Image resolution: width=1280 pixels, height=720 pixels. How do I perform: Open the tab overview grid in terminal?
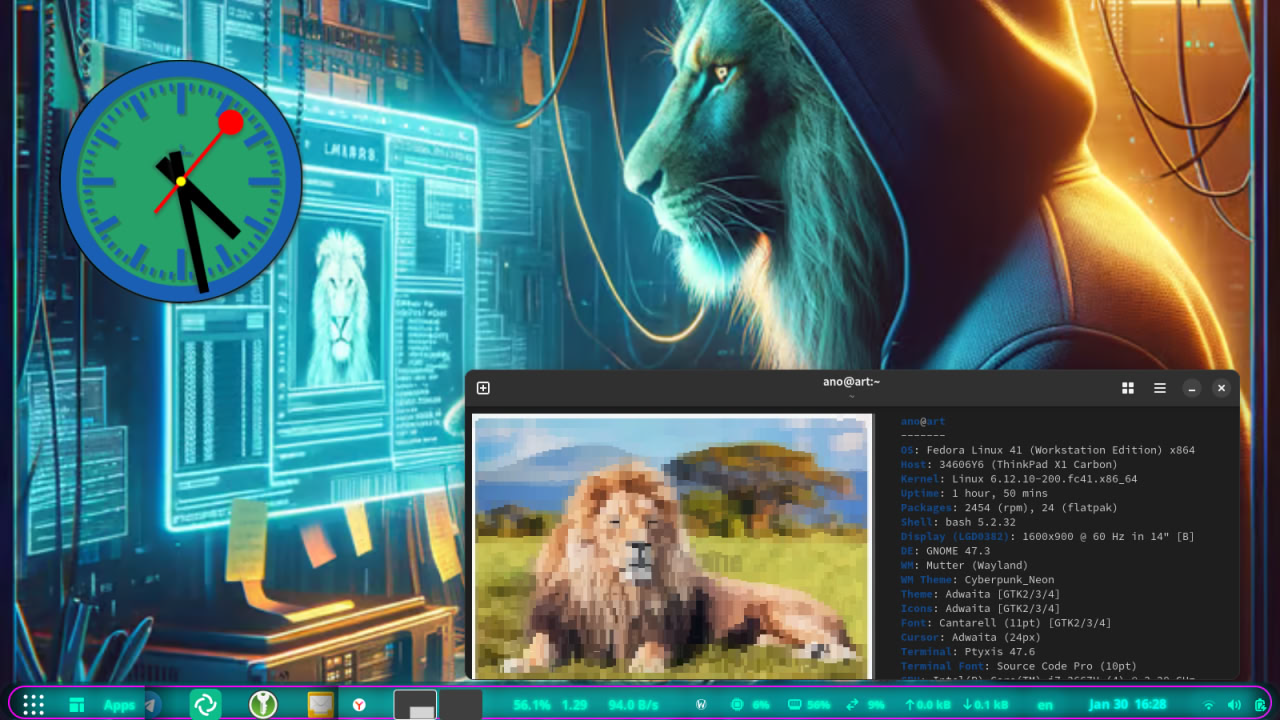click(x=1128, y=388)
